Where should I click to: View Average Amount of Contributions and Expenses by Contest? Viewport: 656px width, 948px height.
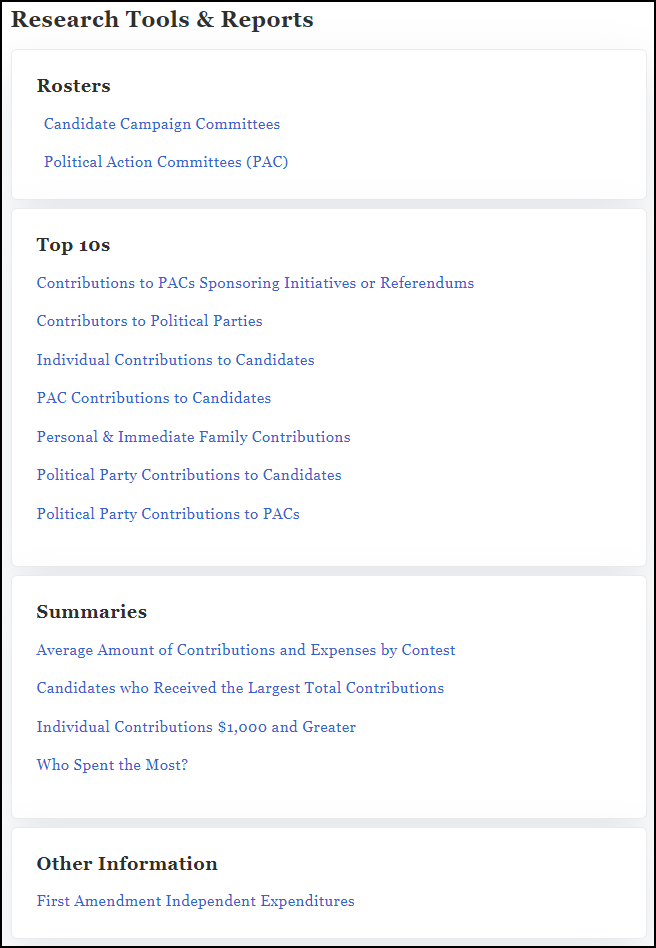246,650
